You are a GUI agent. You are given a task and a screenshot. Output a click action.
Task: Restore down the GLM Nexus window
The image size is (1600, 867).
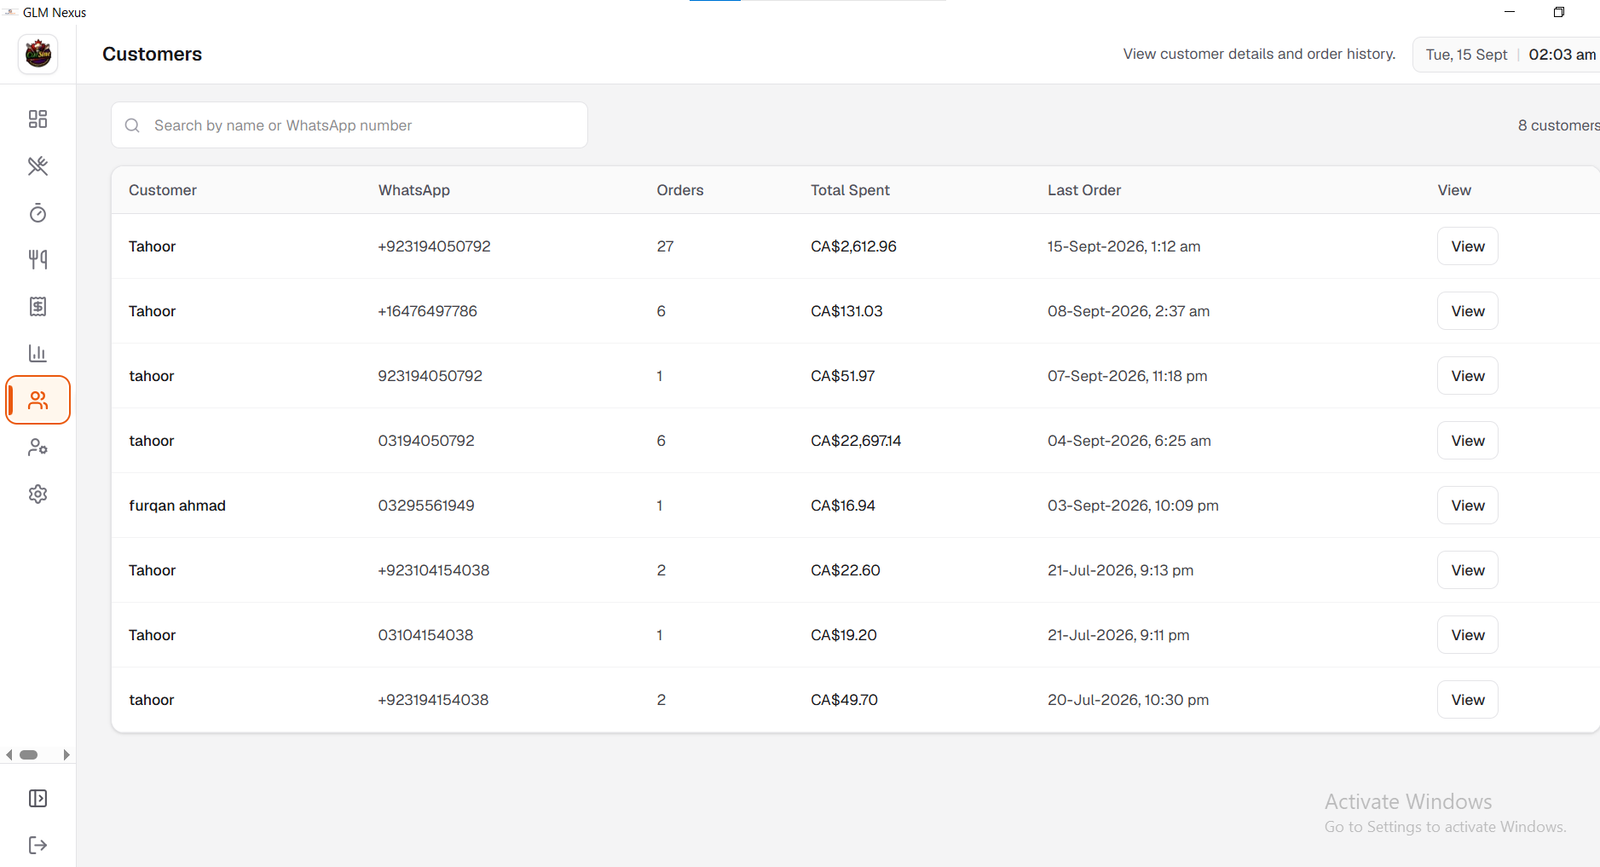click(1558, 12)
